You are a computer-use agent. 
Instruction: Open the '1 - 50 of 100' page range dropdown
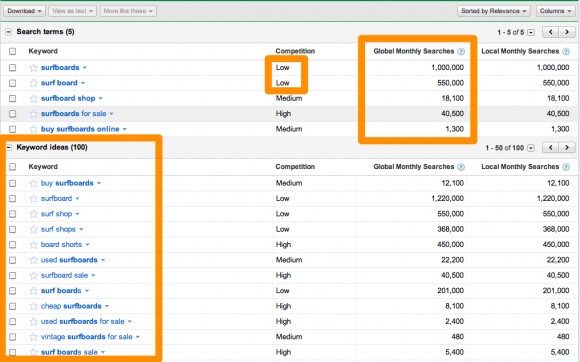[531, 148]
